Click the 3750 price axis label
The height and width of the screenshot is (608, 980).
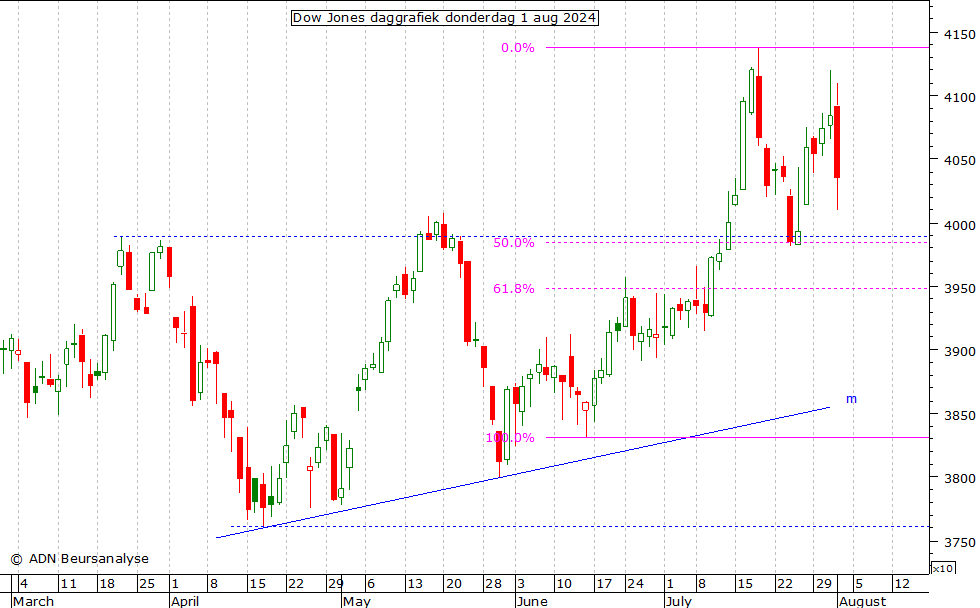click(x=959, y=542)
